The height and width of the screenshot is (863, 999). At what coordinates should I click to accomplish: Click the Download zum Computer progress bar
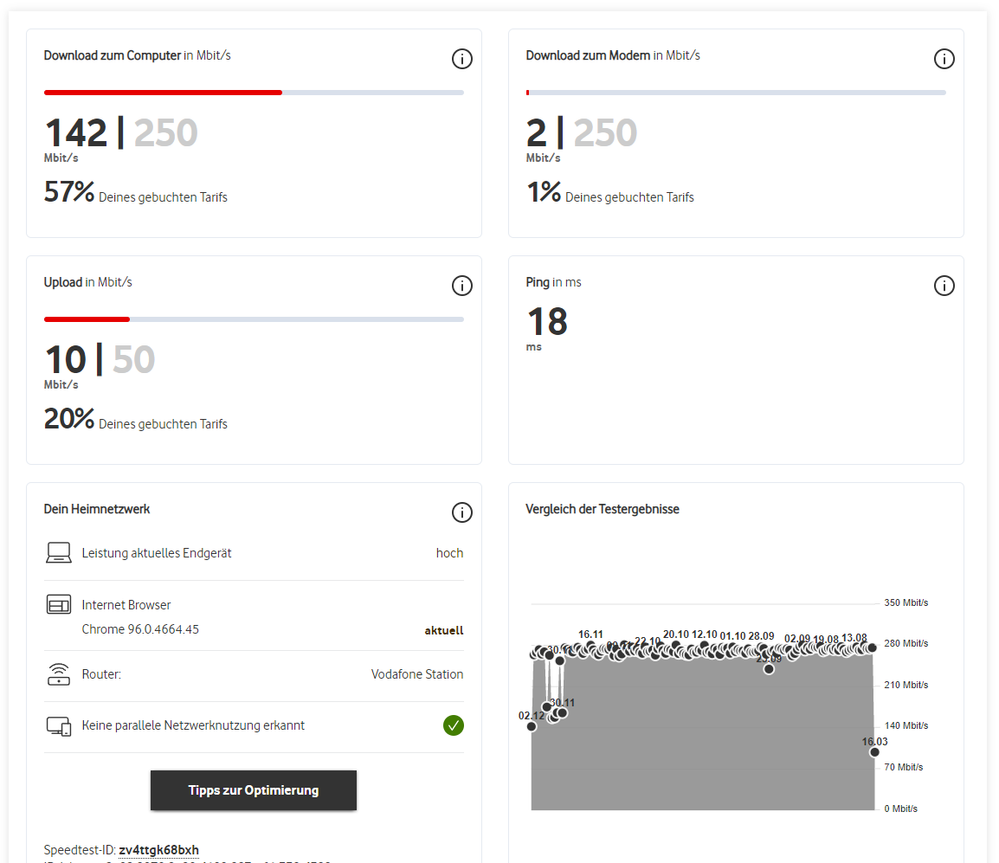click(254, 92)
